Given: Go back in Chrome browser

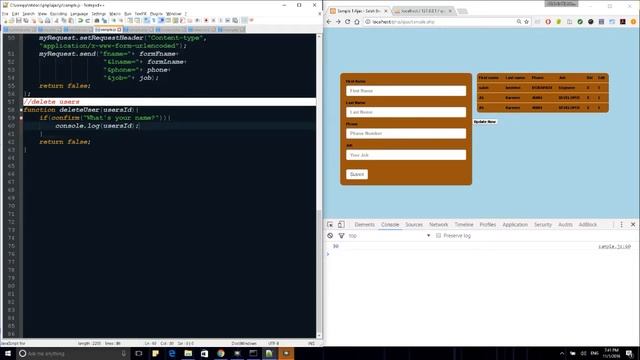Looking at the screenshot, I should 329,22.
